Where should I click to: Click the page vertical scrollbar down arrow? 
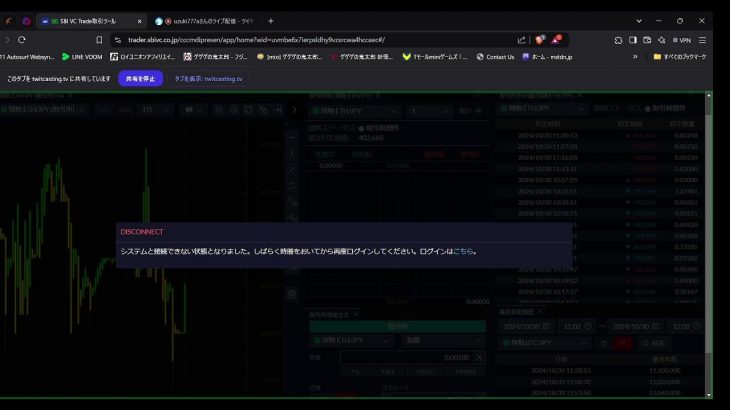point(709,395)
